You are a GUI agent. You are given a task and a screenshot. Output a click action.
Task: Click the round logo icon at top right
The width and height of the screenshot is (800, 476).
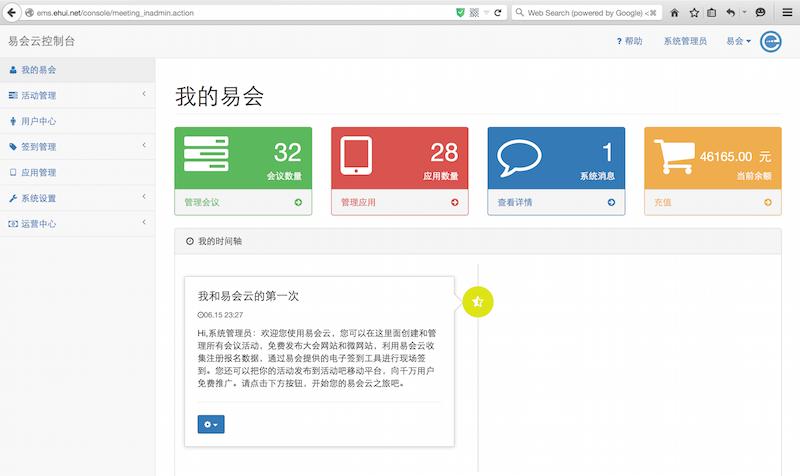tap(772, 41)
